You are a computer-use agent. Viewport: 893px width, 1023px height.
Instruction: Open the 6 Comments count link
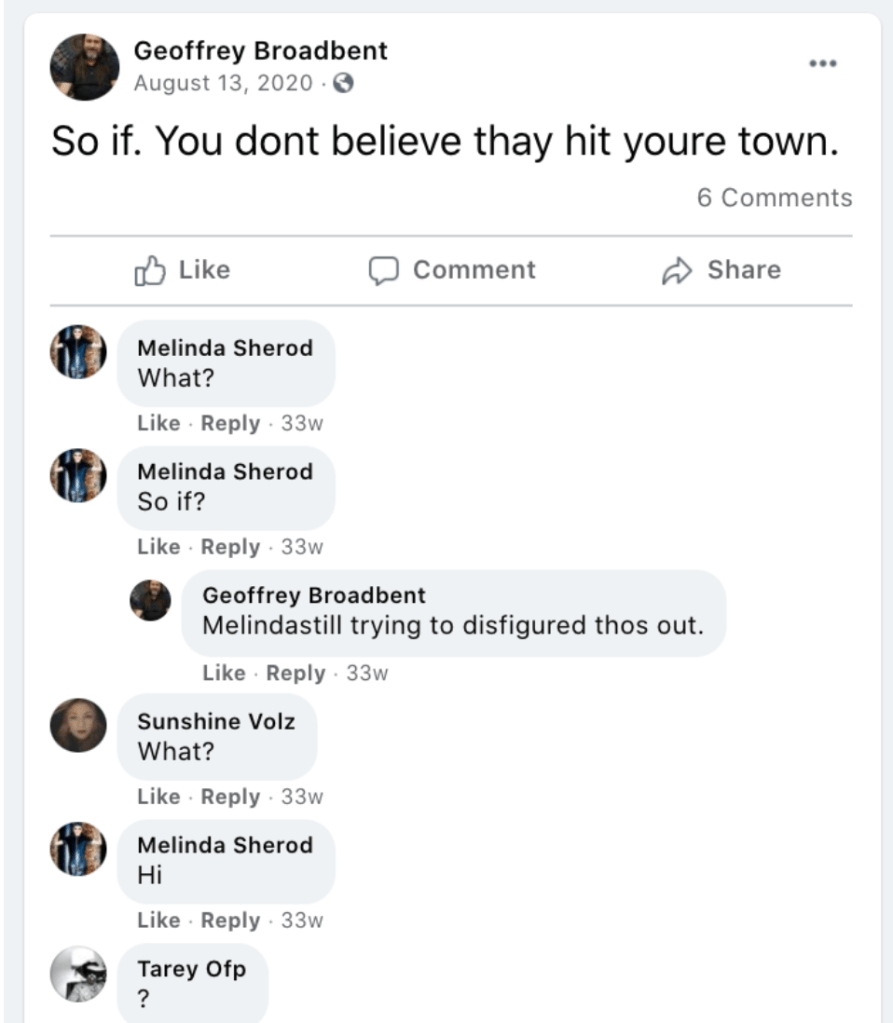click(x=774, y=198)
